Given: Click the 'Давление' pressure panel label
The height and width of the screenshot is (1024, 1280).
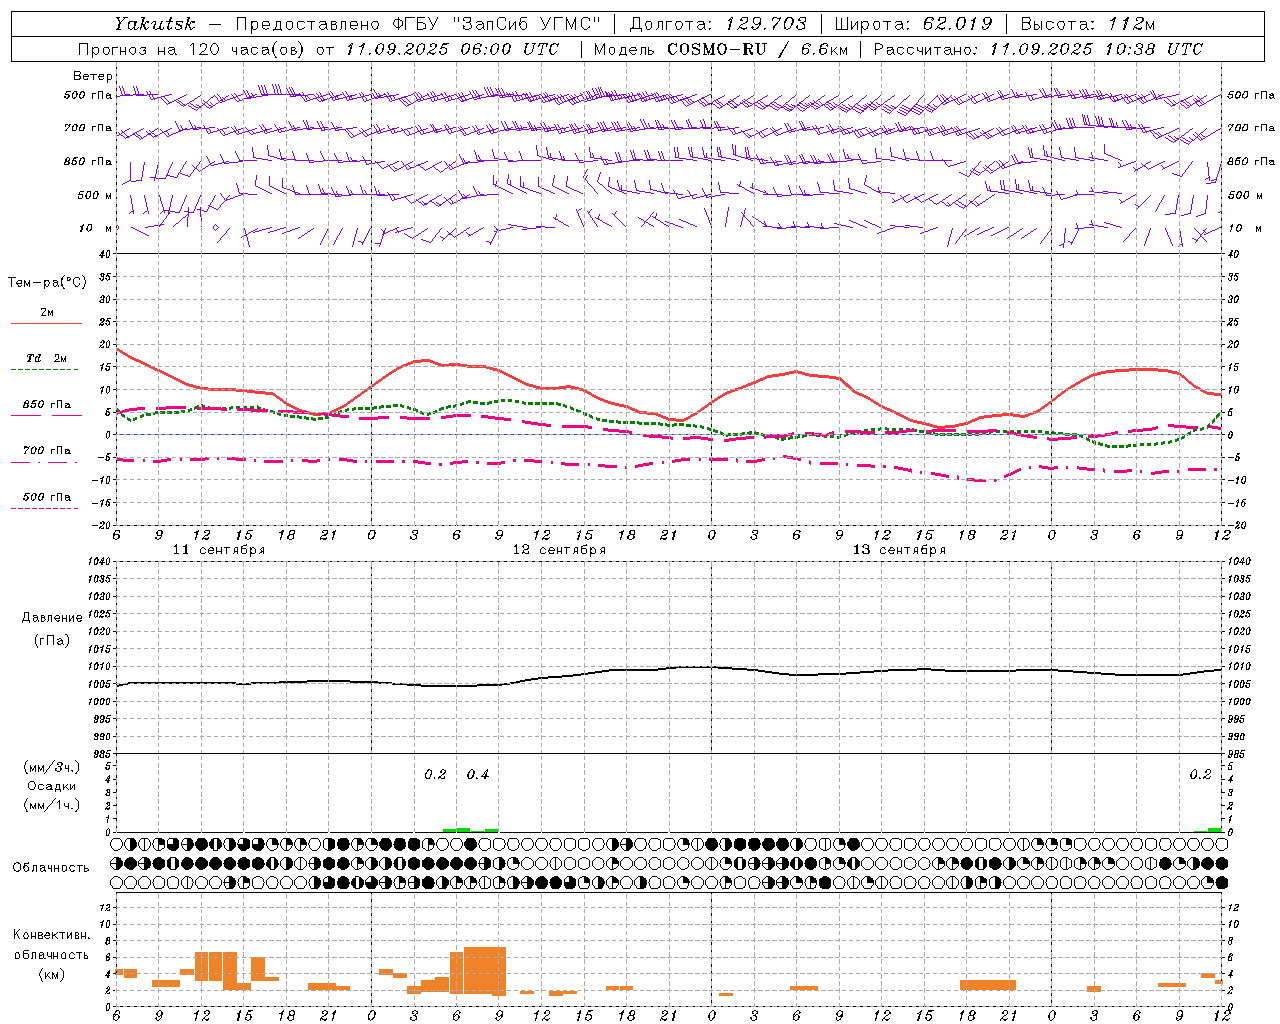Looking at the screenshot, I should pos(52,618).
